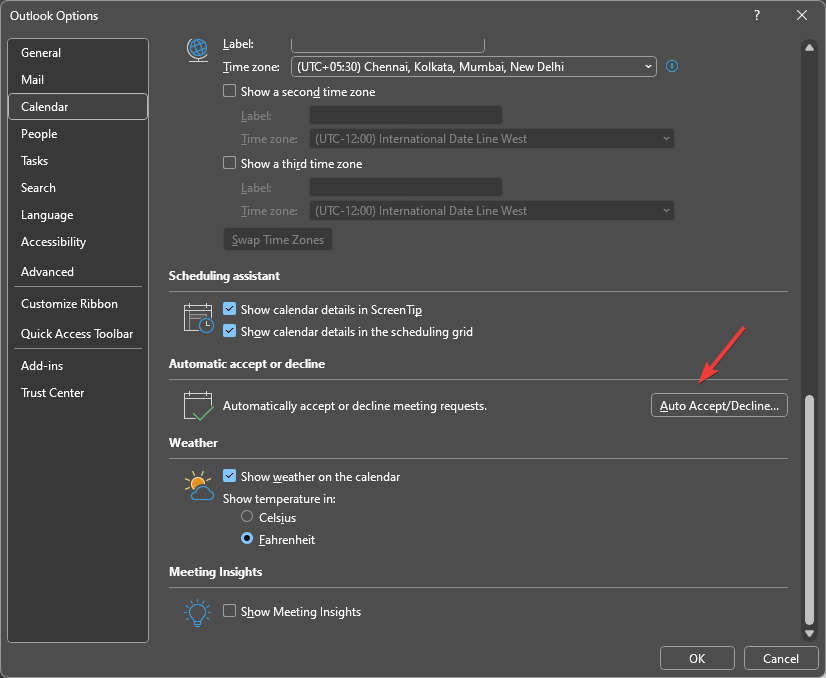This screenshot has width=826, height=678.
Task: Click the Automatically accept or decline meeting requests text
Action: coord(355,406)
